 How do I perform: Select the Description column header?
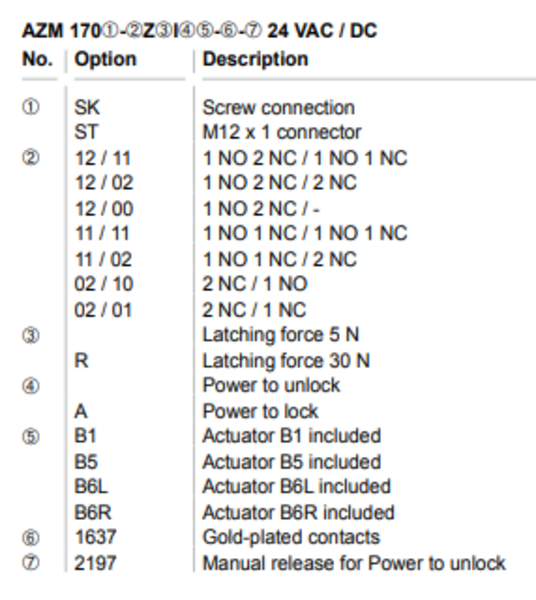(x=255, y=59)
